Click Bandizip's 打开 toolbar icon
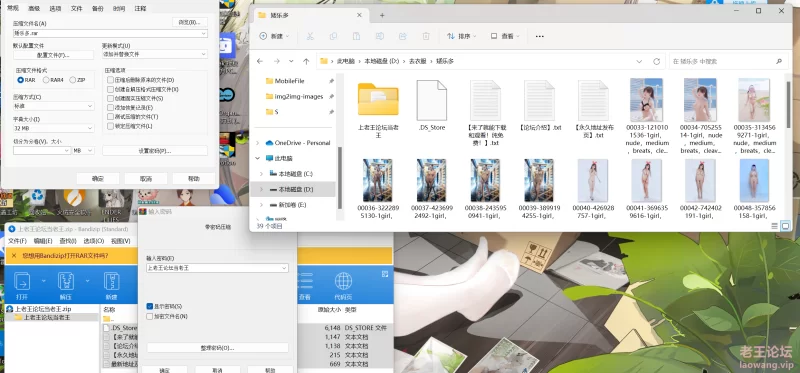This screenshot has width=800, height=373. (x=22, y=286)
